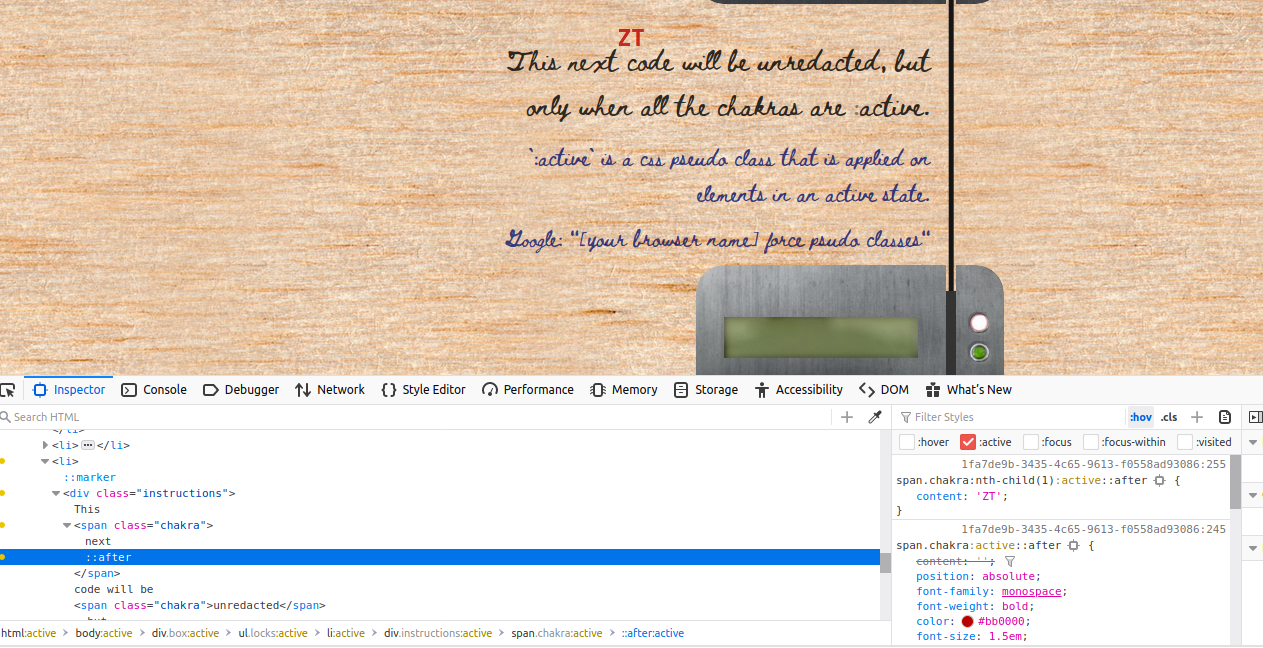
Task: Collapse the div class="instructions" node
Action: [x=56, y=493]
